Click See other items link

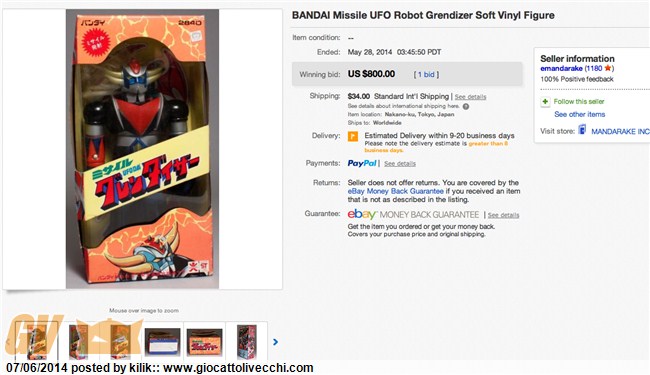(580, 114)
